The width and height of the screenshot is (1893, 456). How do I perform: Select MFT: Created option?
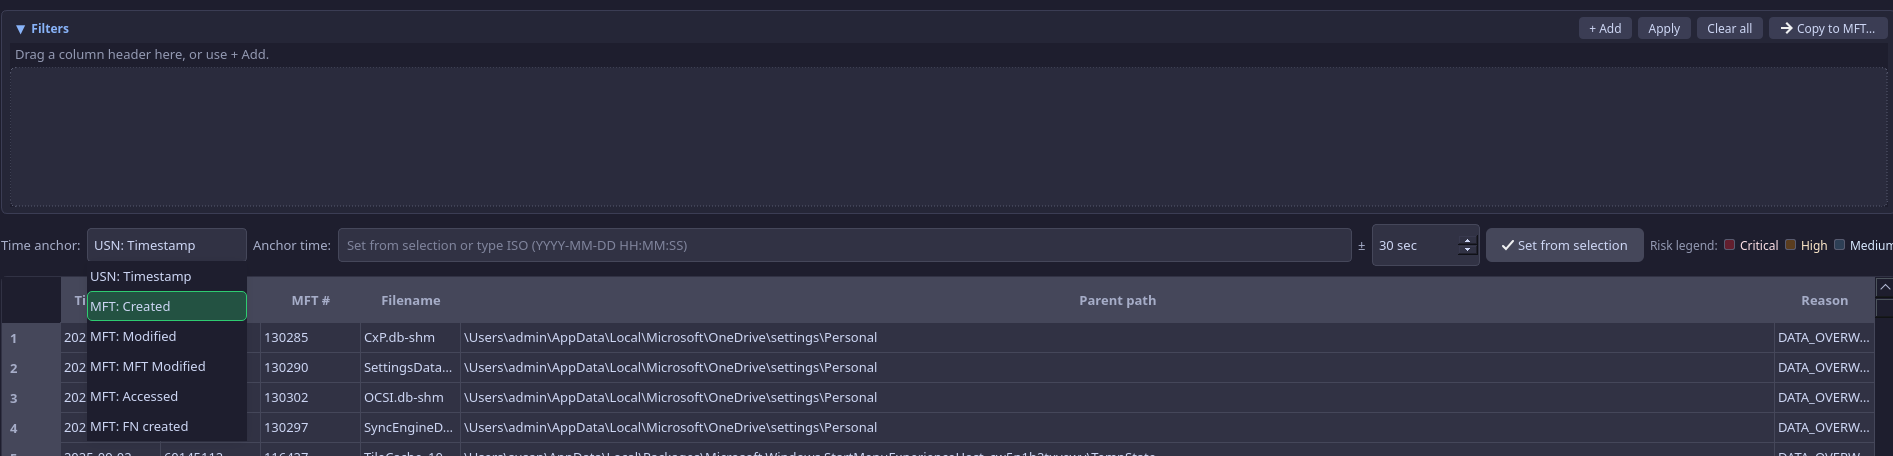click(x=166, y=306)
